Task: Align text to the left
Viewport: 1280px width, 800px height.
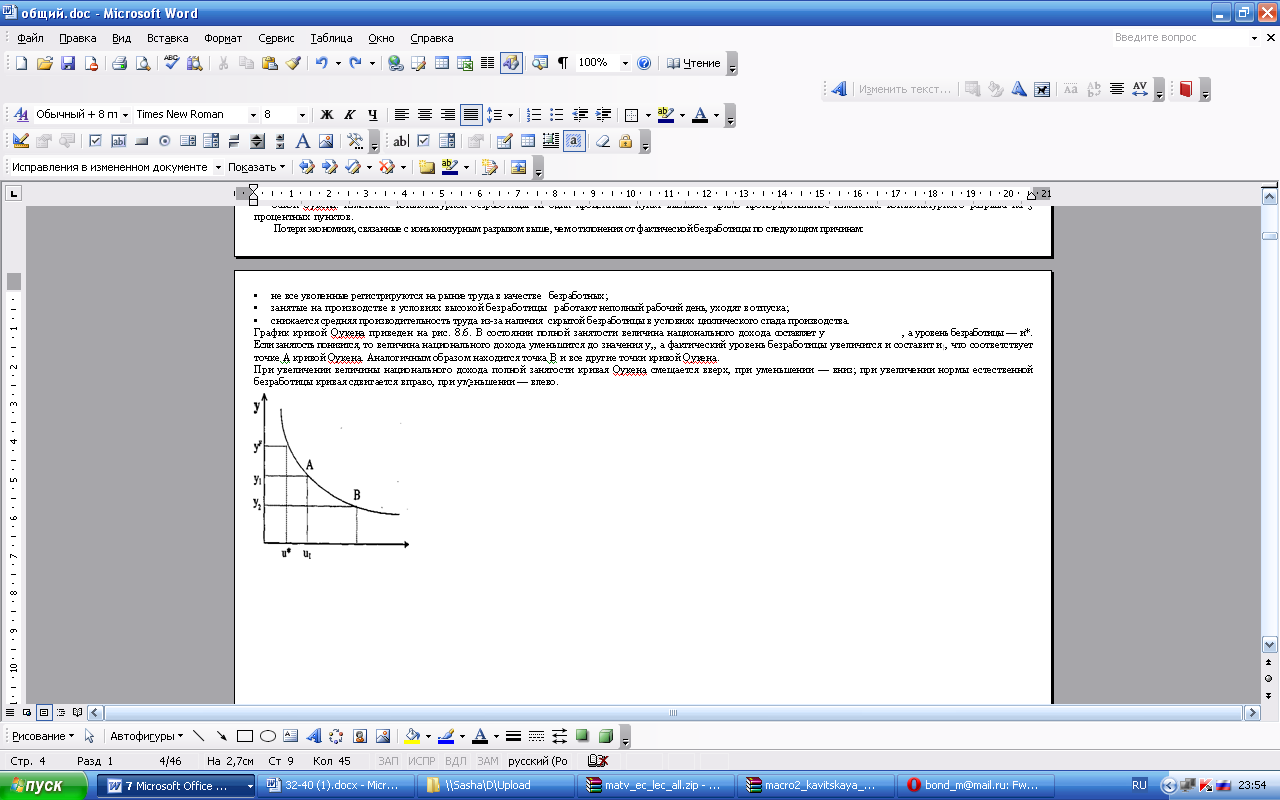Action: coord(401,115)
